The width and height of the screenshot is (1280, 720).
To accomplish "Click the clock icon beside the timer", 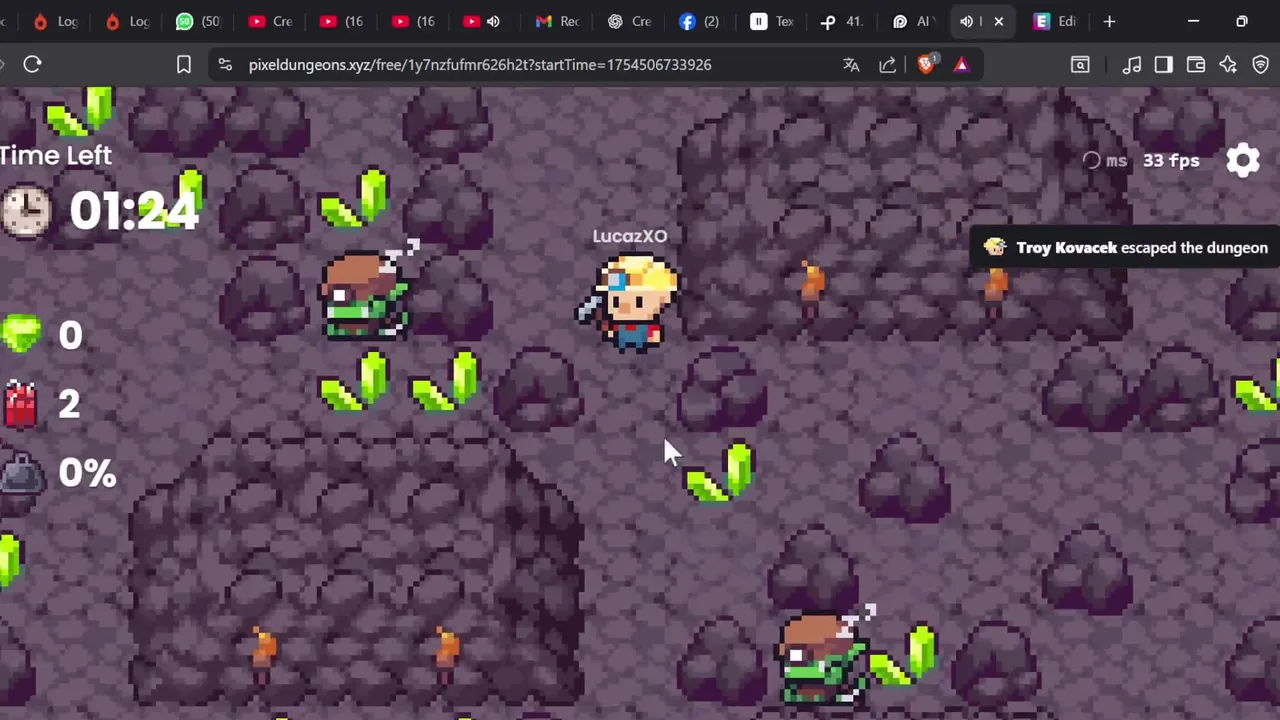I will click(x=25, y=211).
